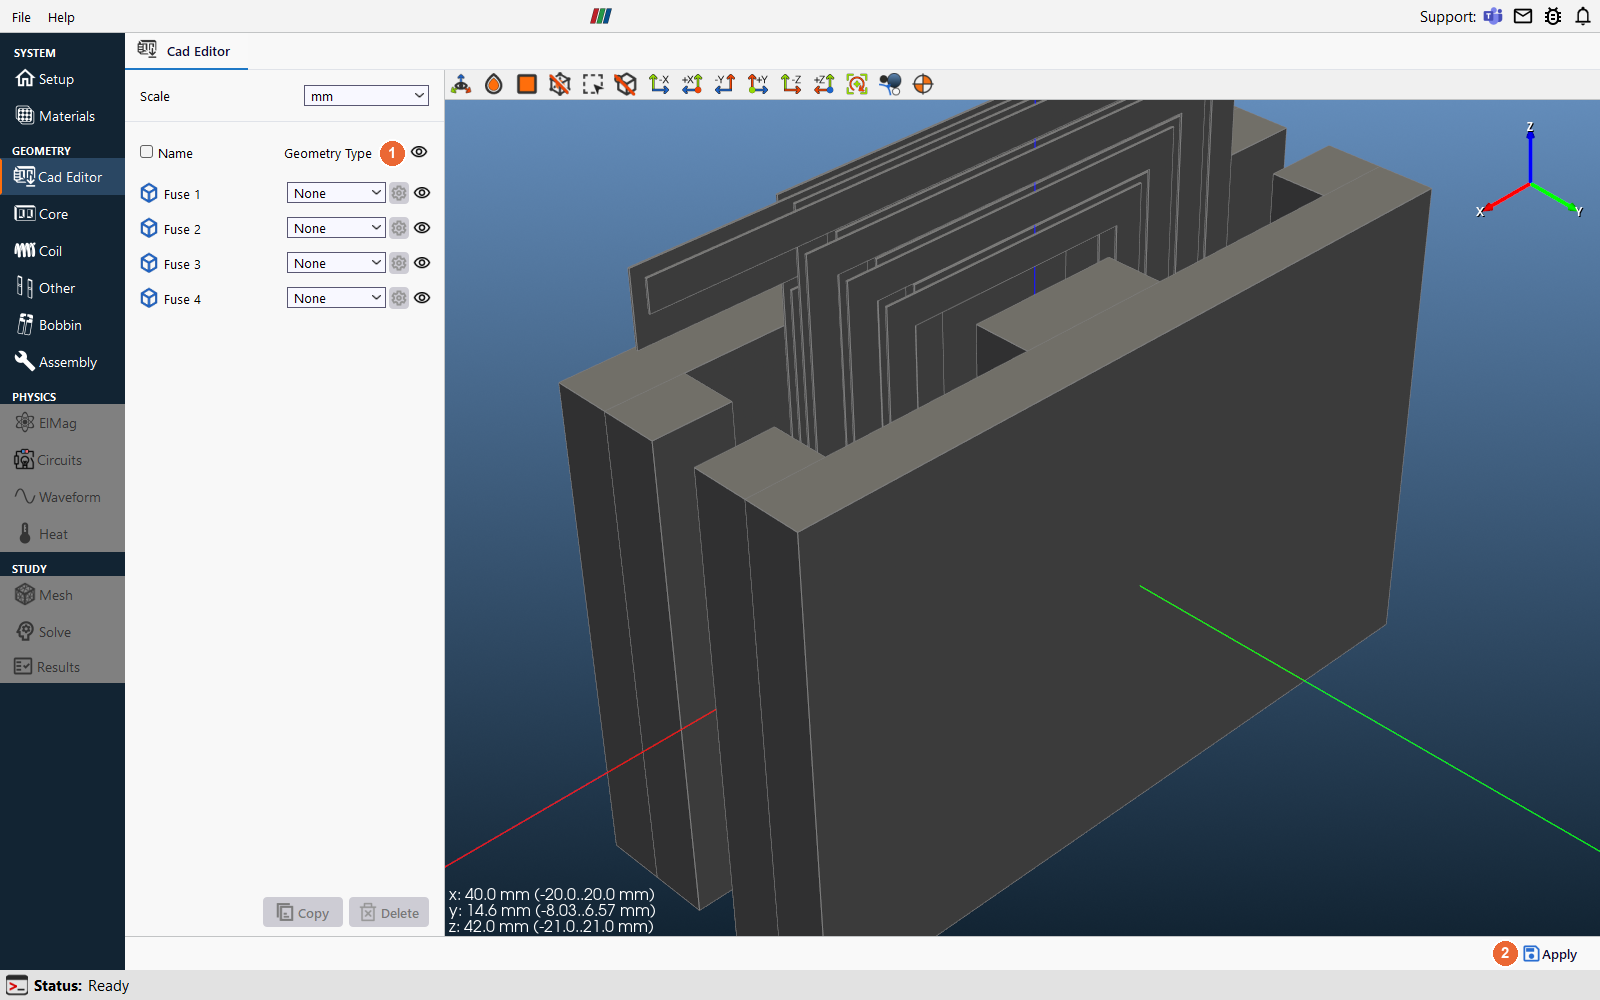
Task: Set view direction to -Z
Action: click(x=791, y=84)
